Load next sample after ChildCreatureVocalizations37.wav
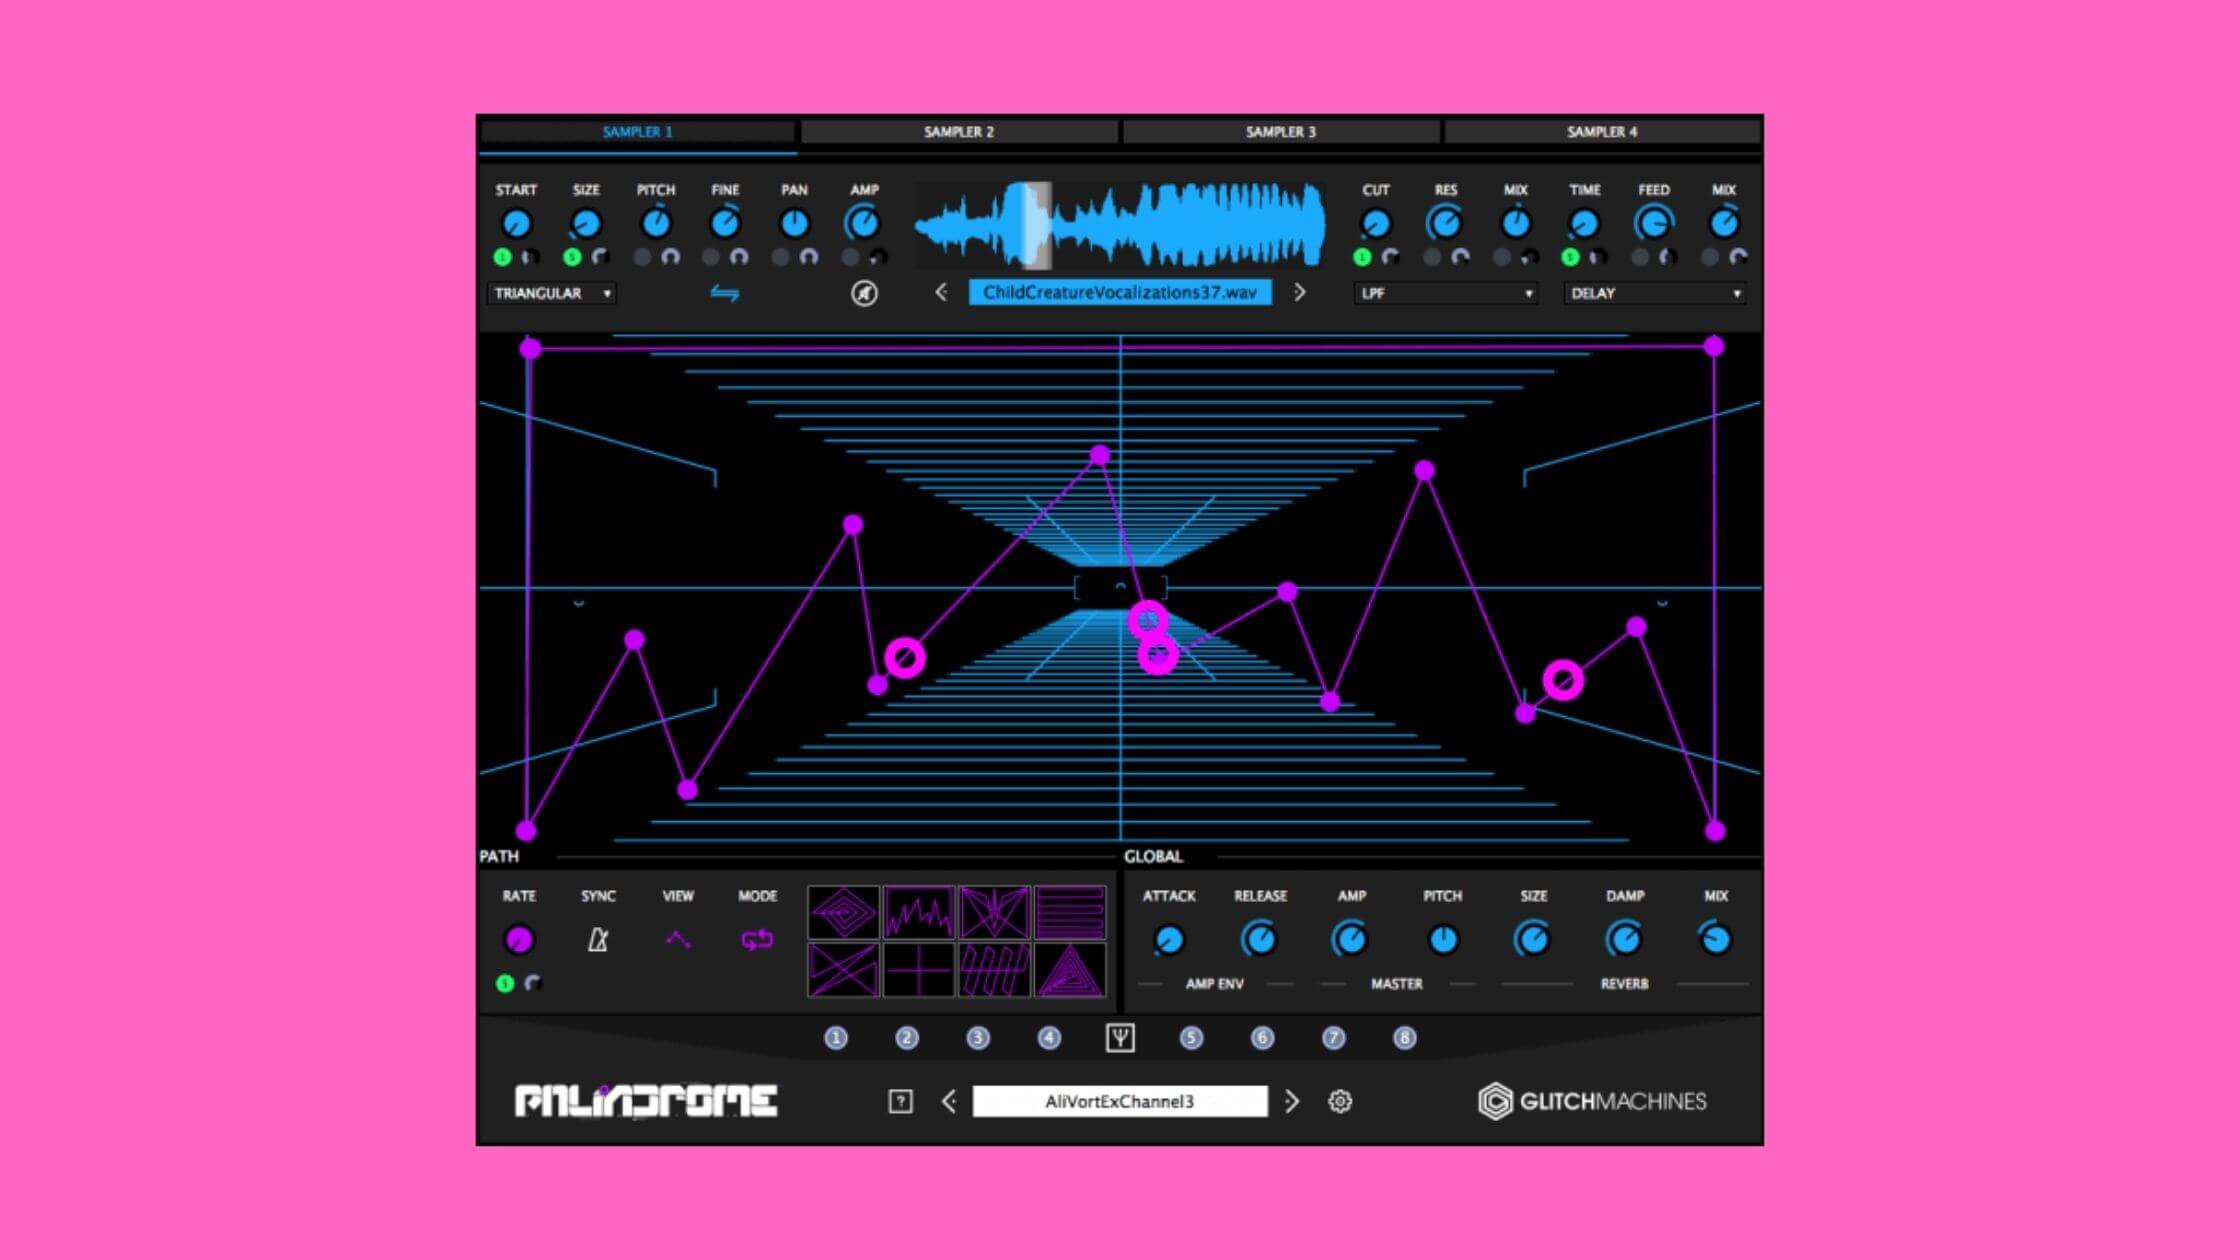 1299,292
